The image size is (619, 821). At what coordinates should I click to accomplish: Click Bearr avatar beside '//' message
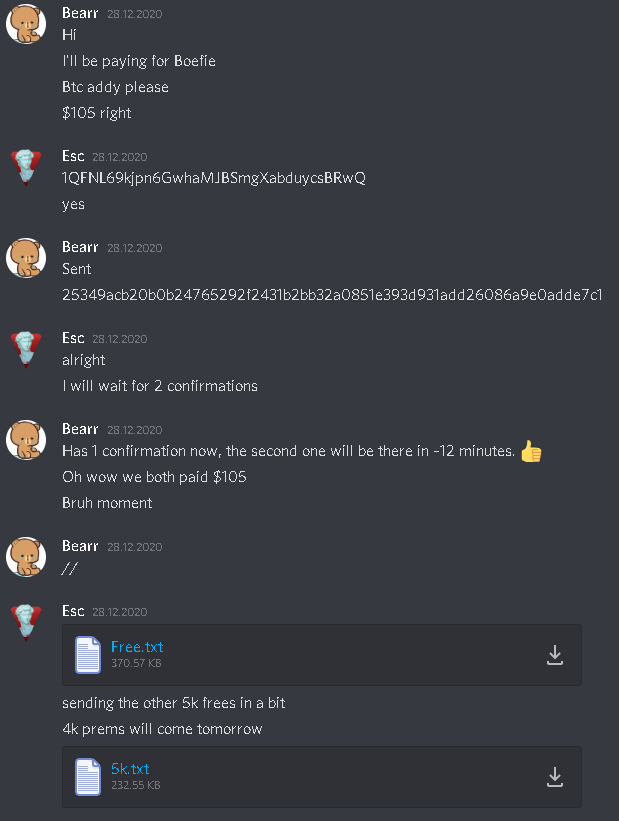point(26,557)
